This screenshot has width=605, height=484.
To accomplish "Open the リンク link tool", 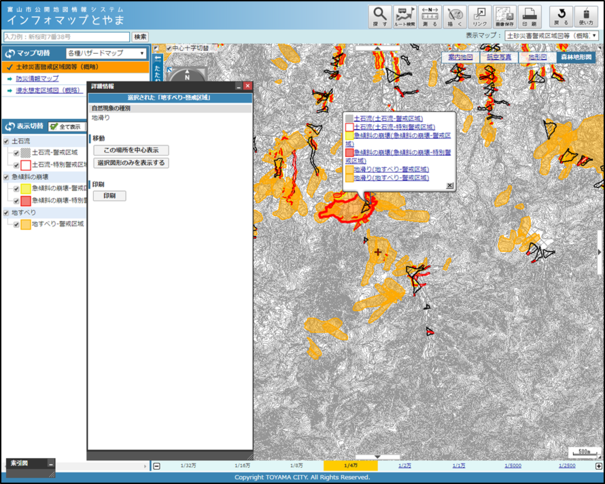I will click(x=480, y=17).
